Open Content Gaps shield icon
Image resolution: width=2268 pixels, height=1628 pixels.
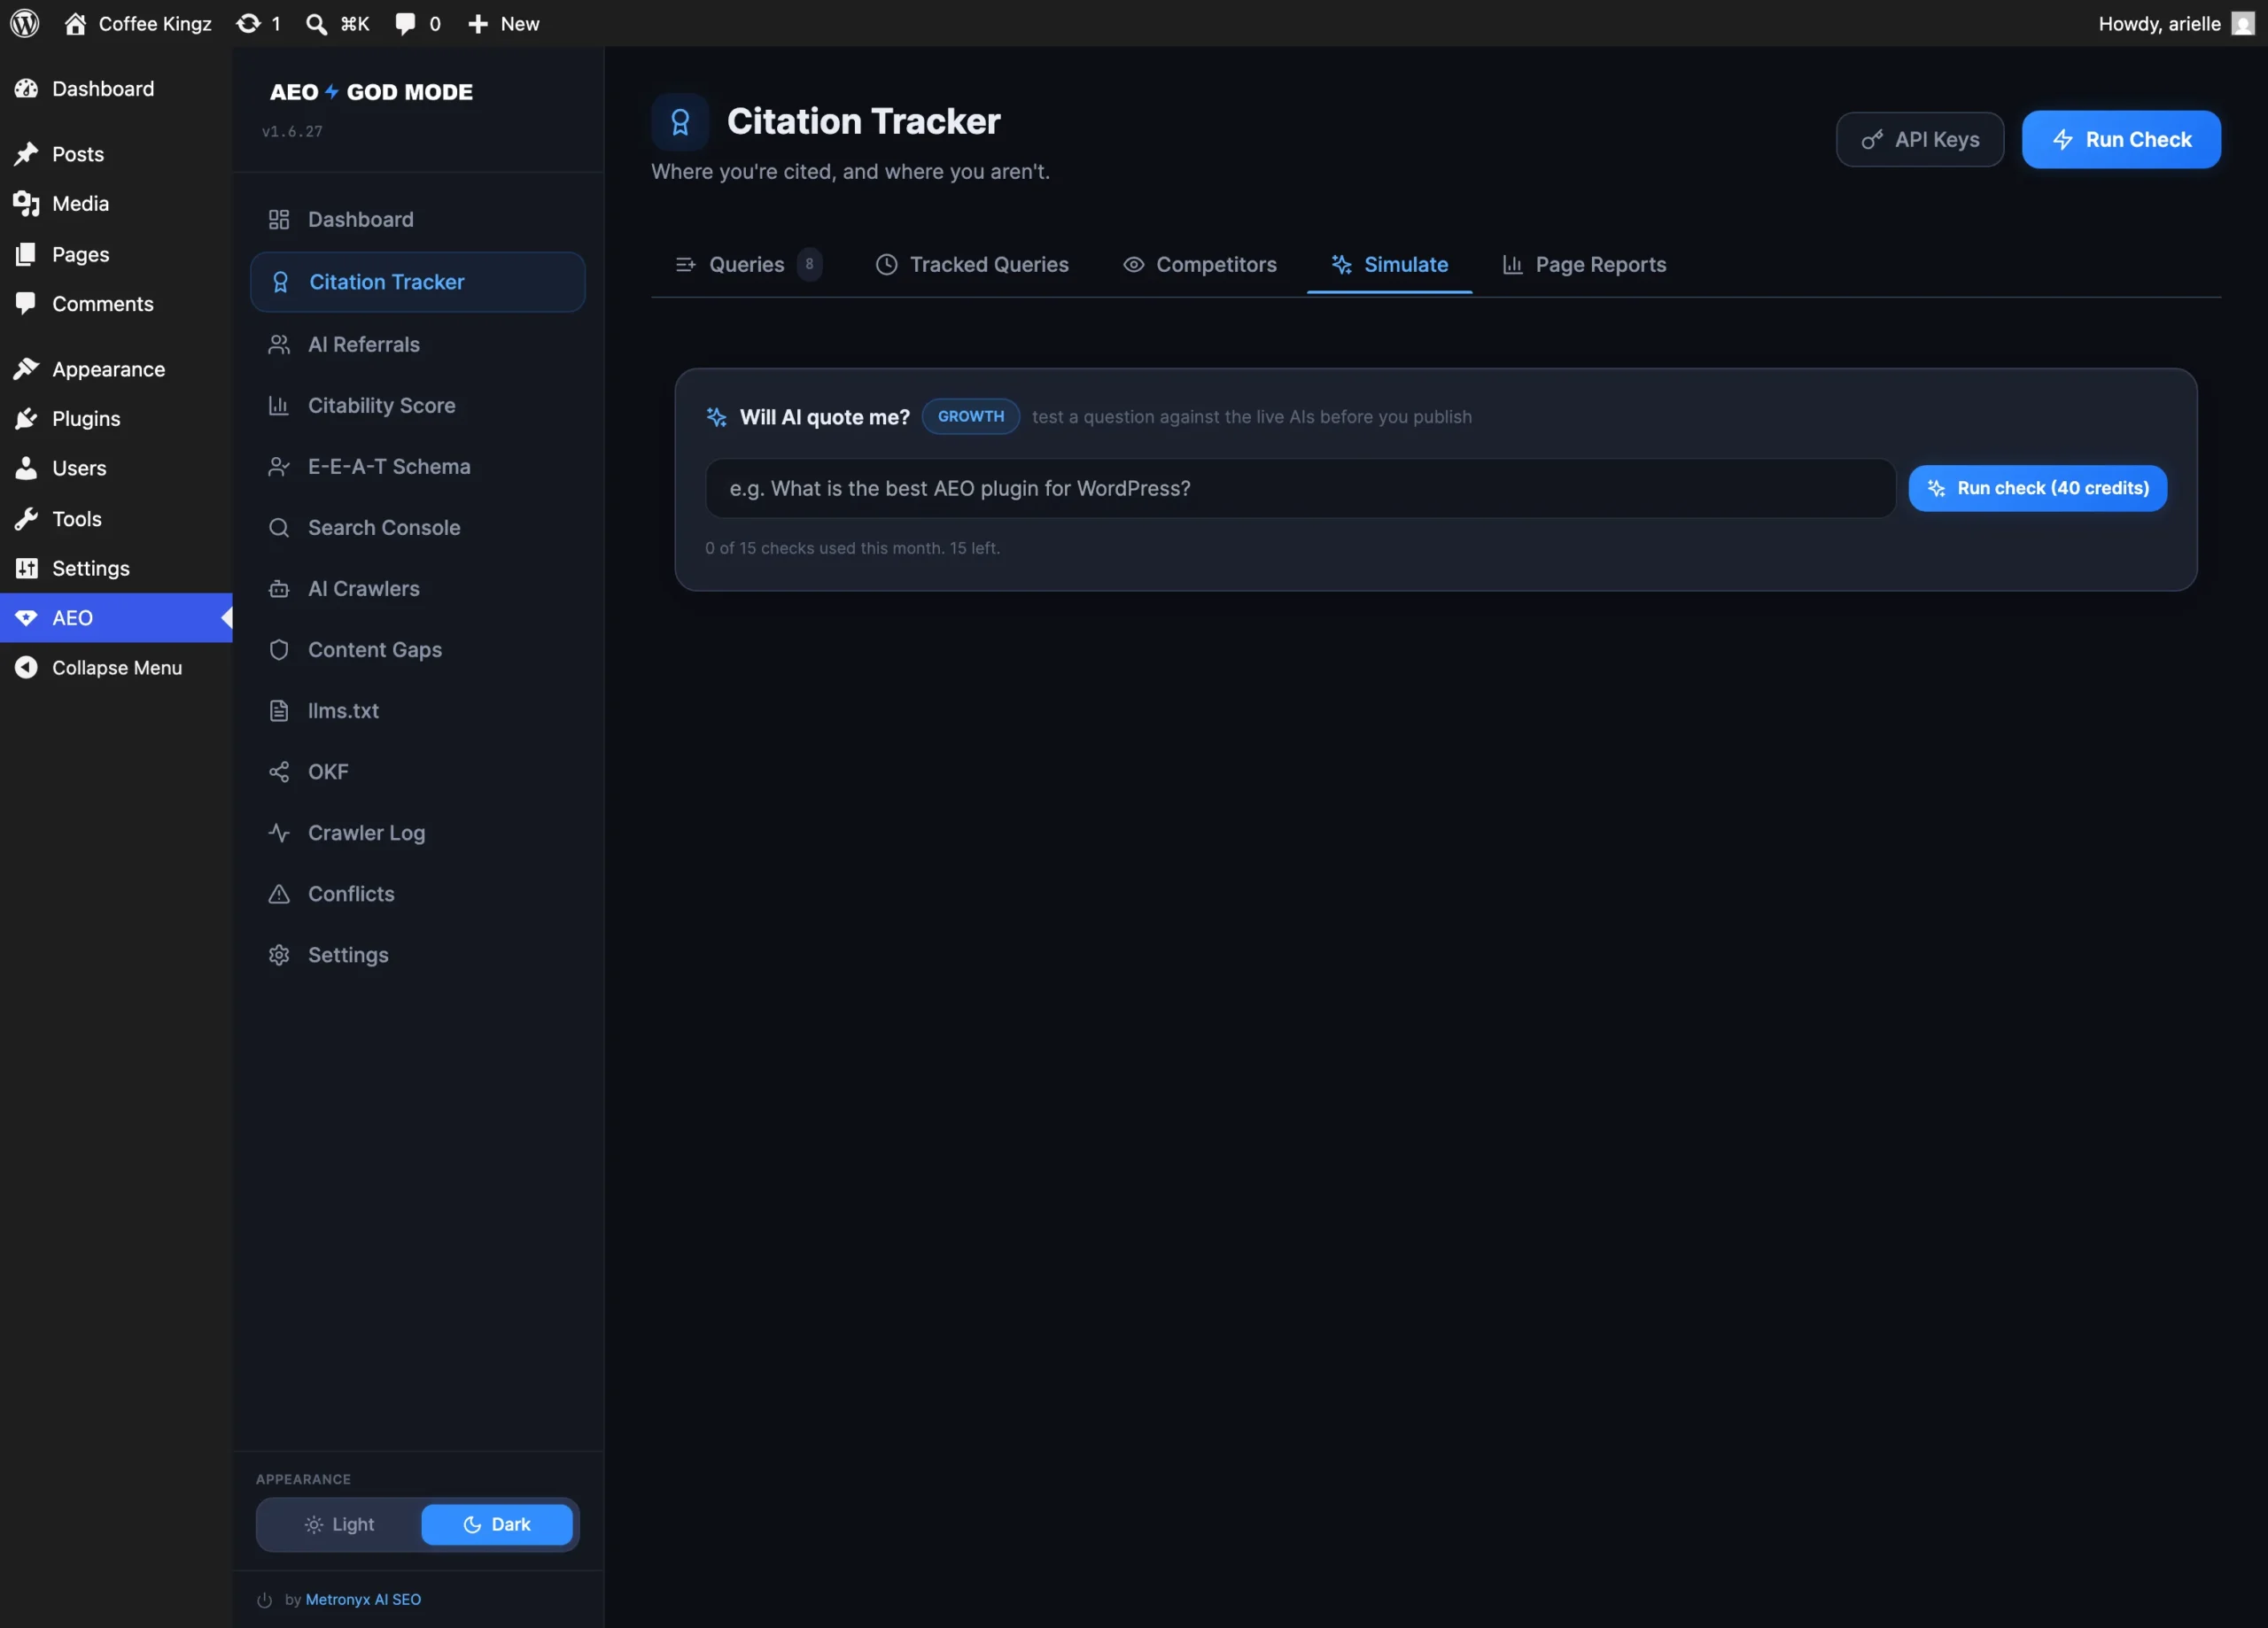click(x=279, y=649)
